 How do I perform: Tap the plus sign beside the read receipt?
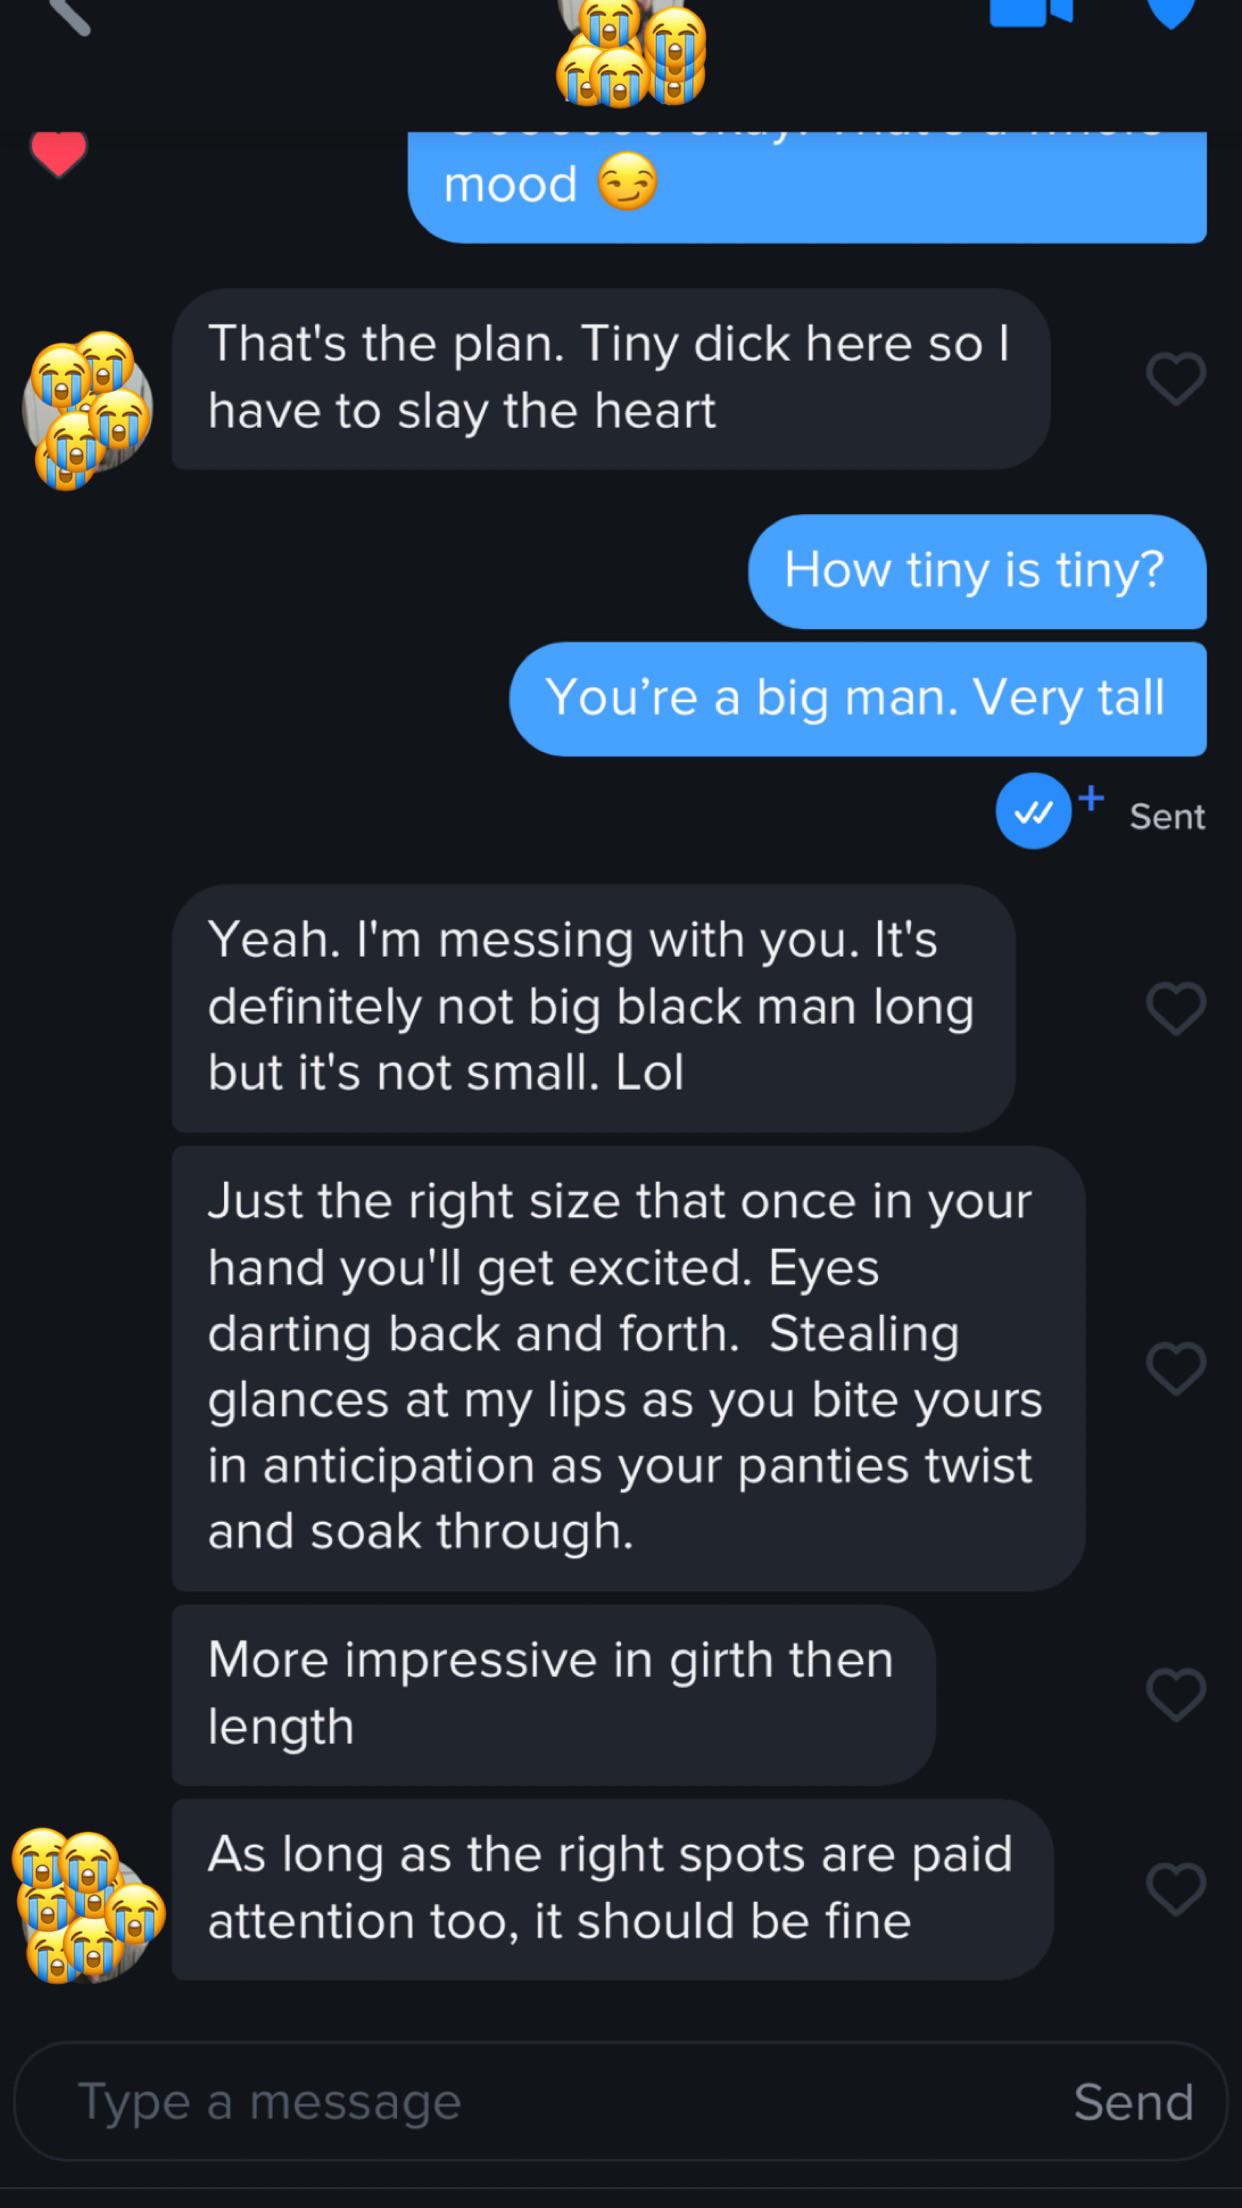[1091, 797]
